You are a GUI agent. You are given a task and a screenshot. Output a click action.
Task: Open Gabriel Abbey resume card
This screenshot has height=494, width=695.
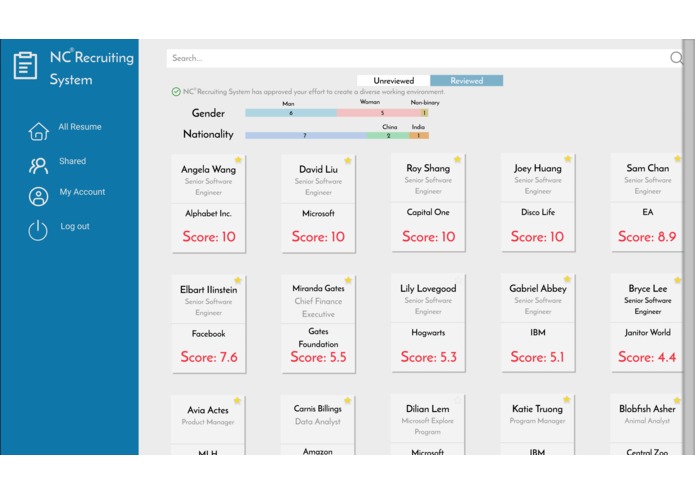(538, 323)
